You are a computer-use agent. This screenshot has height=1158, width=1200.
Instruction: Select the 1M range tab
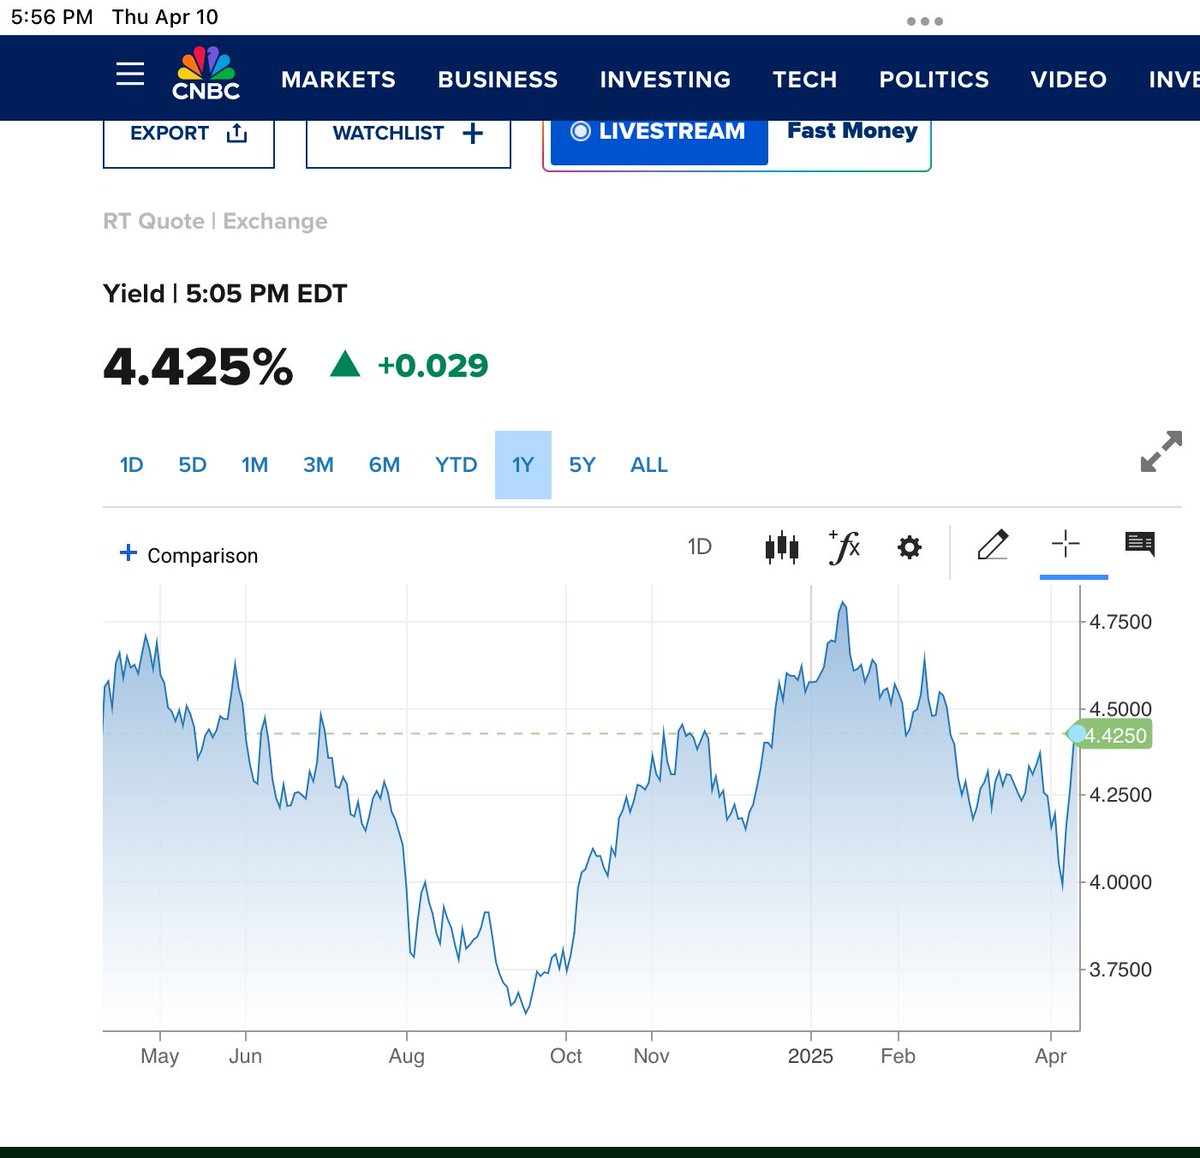pos(255,465)
